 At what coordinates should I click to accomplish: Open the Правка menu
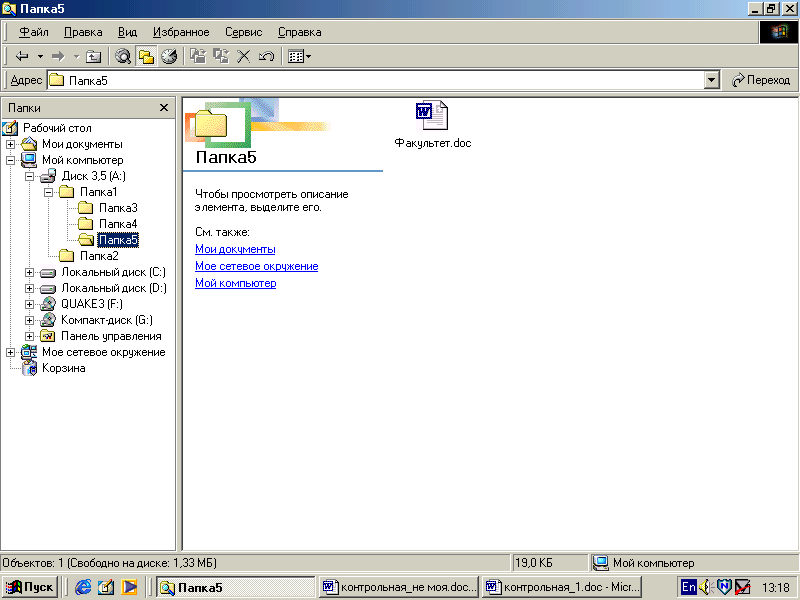pyautogui.click(x=83, y=32)
